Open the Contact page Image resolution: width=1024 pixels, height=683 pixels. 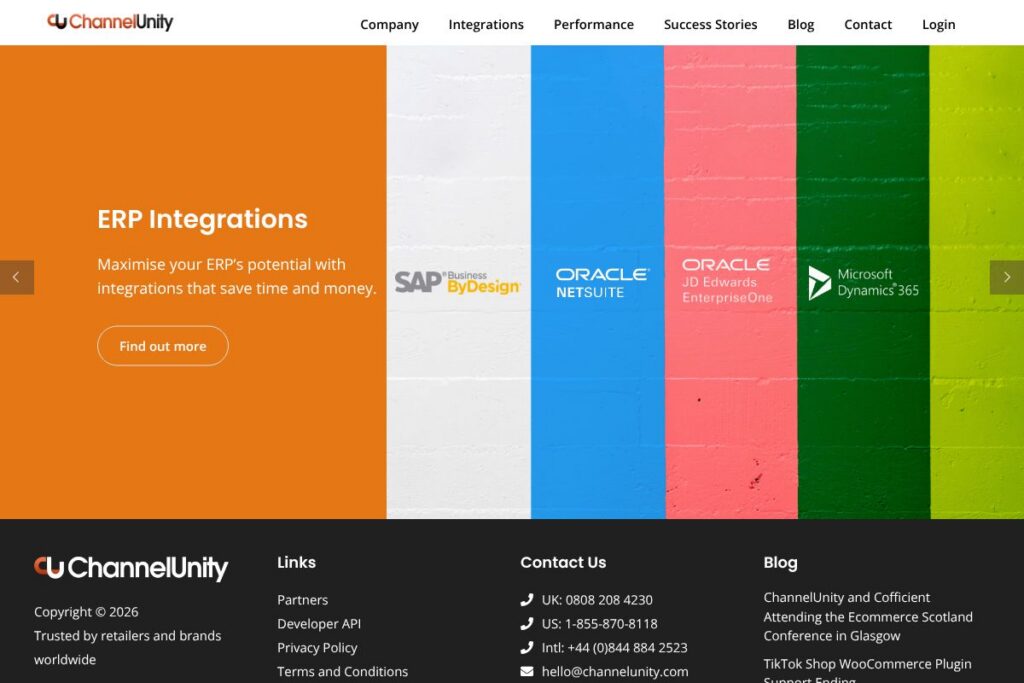[x=868, y=24]
